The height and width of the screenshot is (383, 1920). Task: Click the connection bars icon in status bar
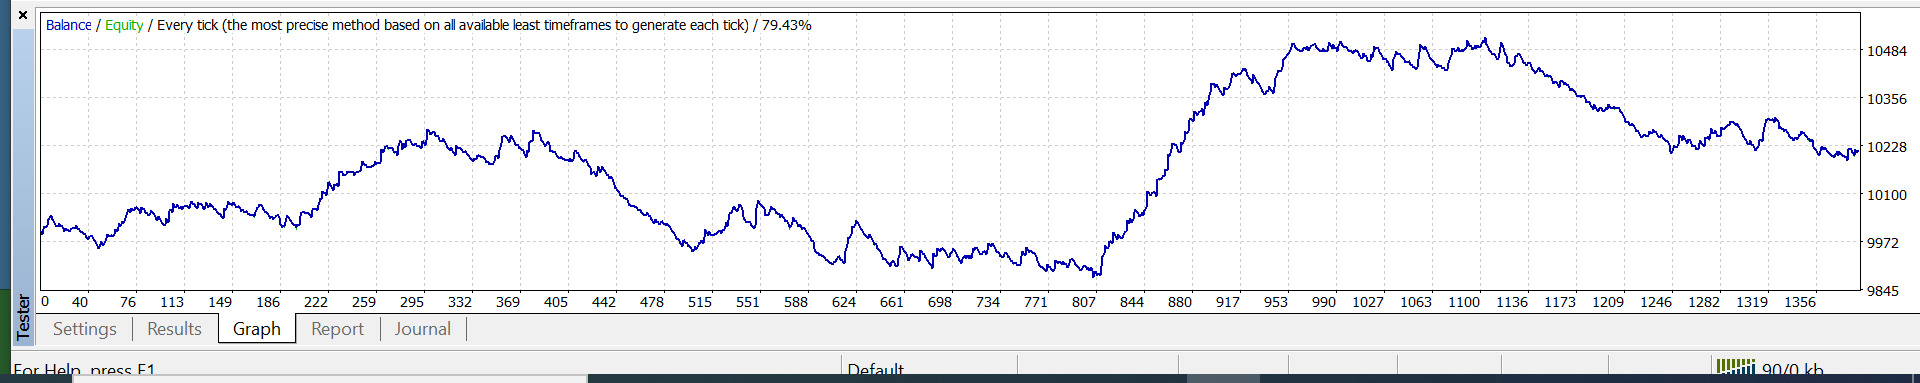pyautogui.click(x=1736, y=368)
